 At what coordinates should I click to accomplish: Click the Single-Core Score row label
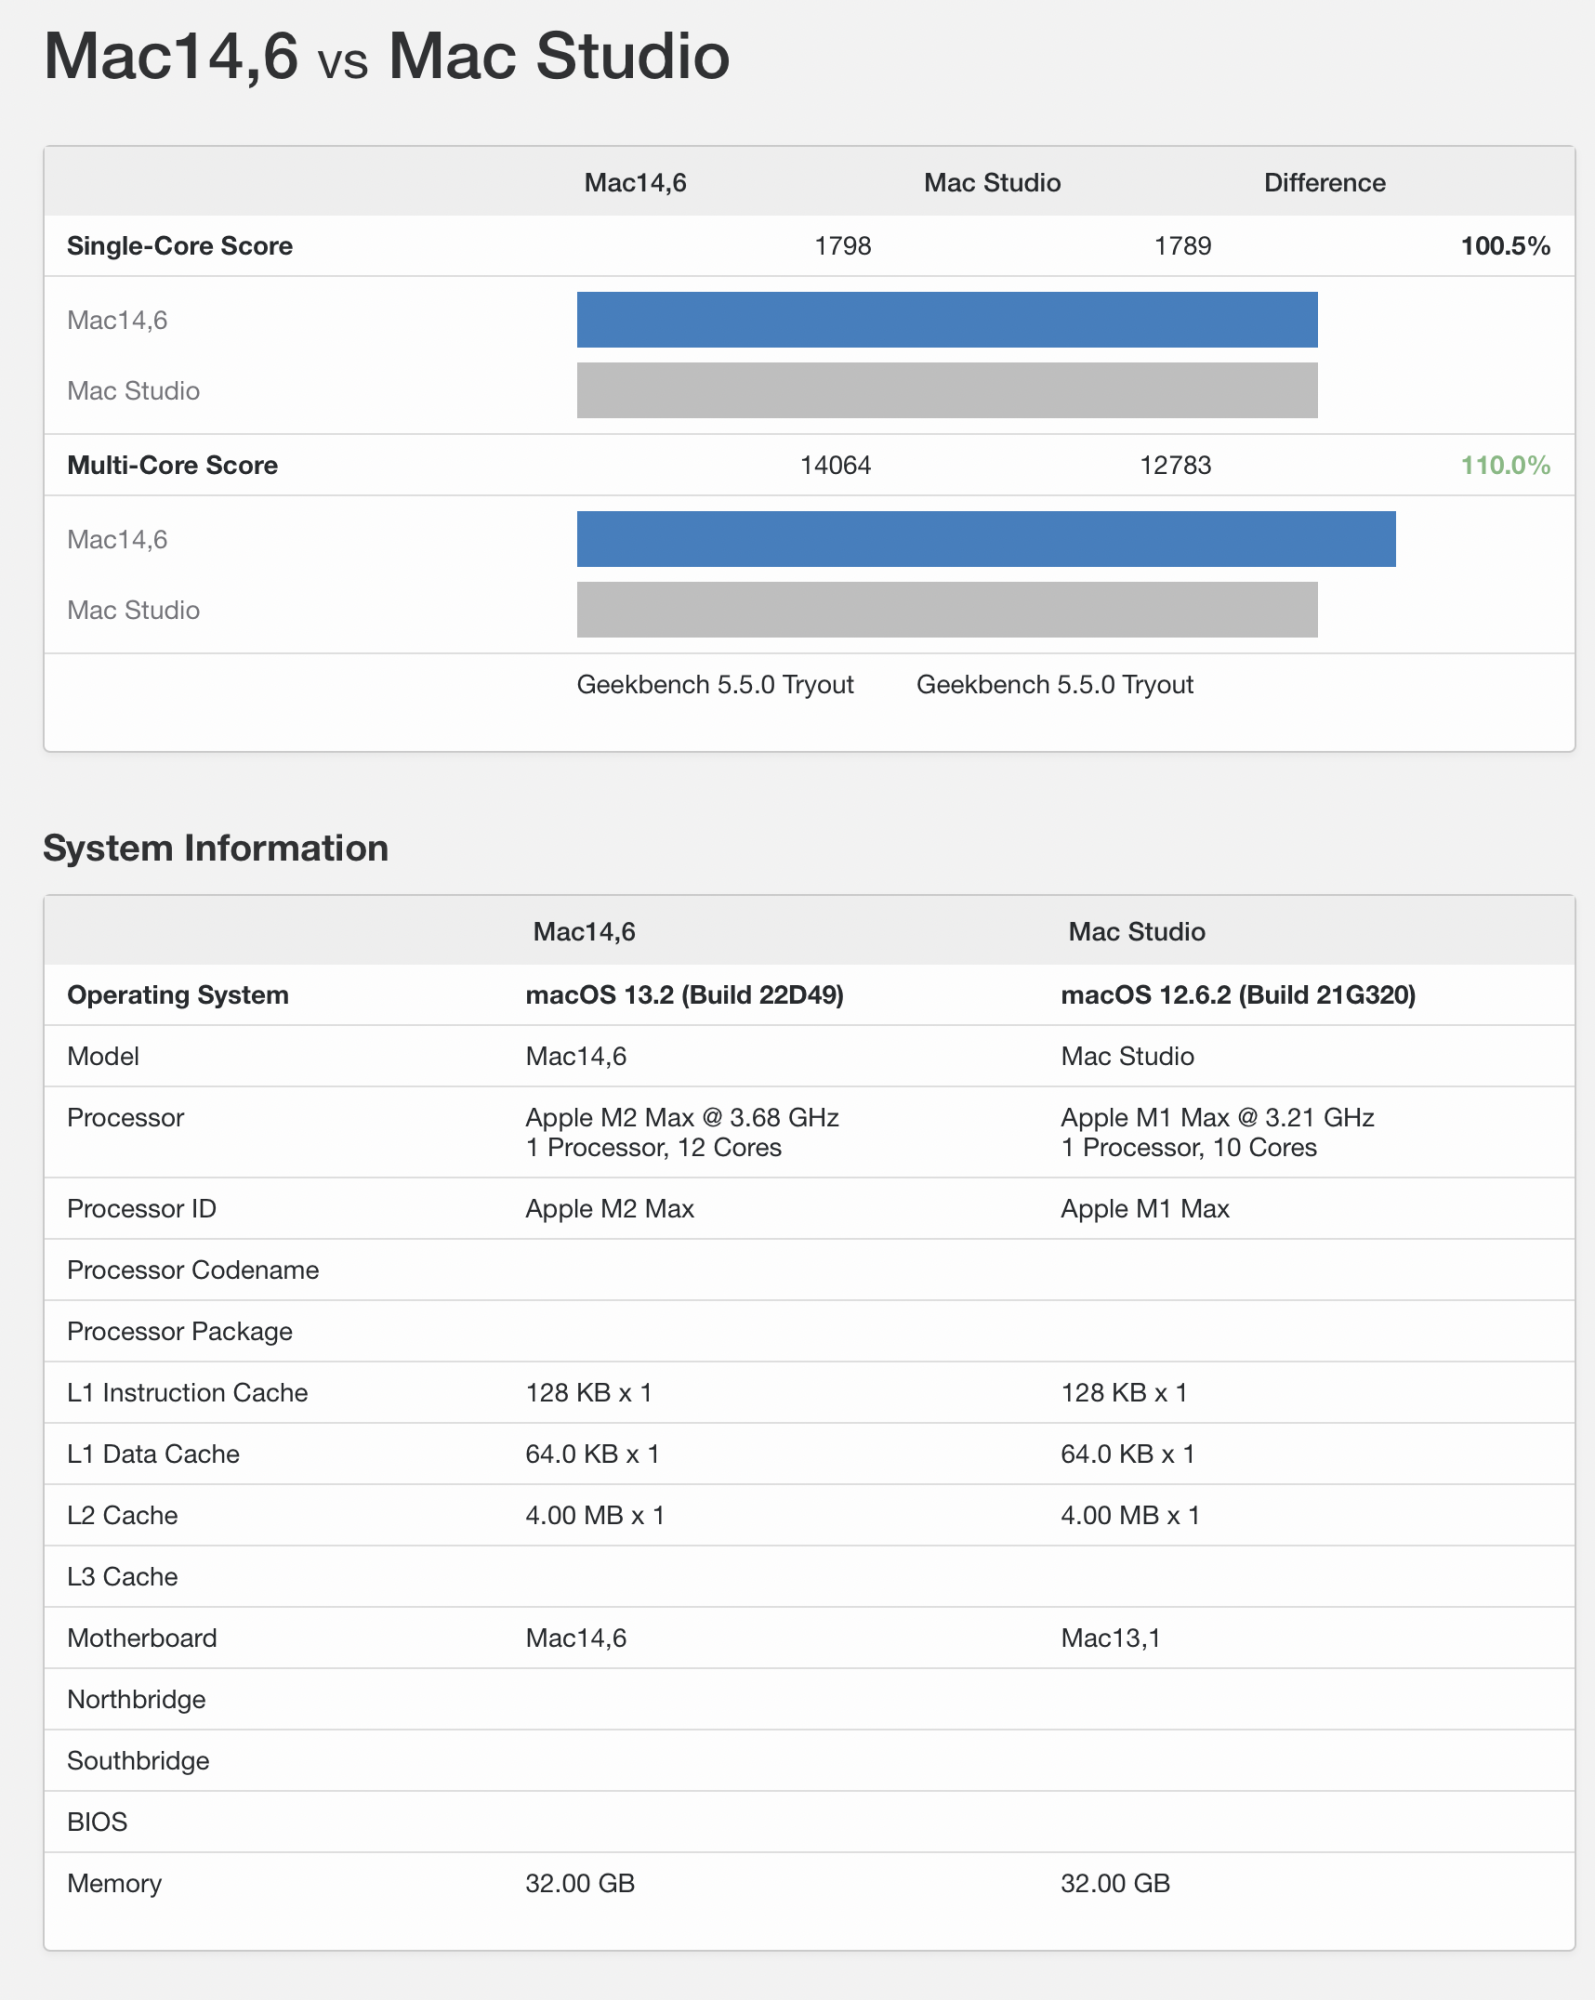coord(180,246)
